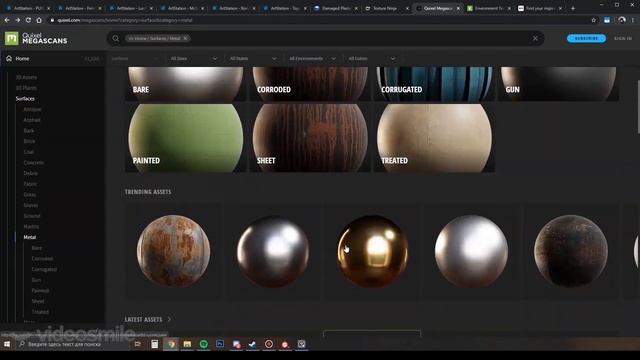Open Calculator from the taskbar
Screen dimensions: 640x360
[x=154, y=344]
